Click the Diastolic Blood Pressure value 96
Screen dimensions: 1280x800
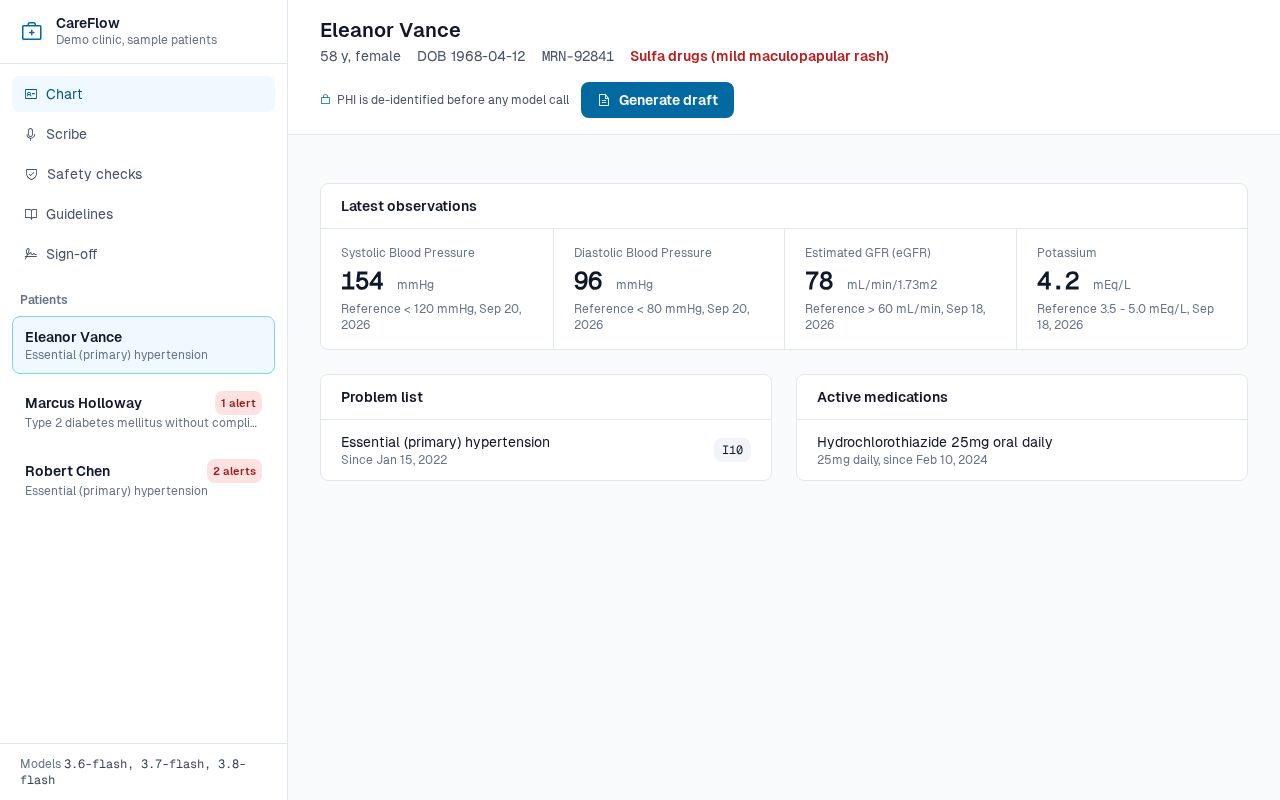pyautogui.click(x=588, y=281)
